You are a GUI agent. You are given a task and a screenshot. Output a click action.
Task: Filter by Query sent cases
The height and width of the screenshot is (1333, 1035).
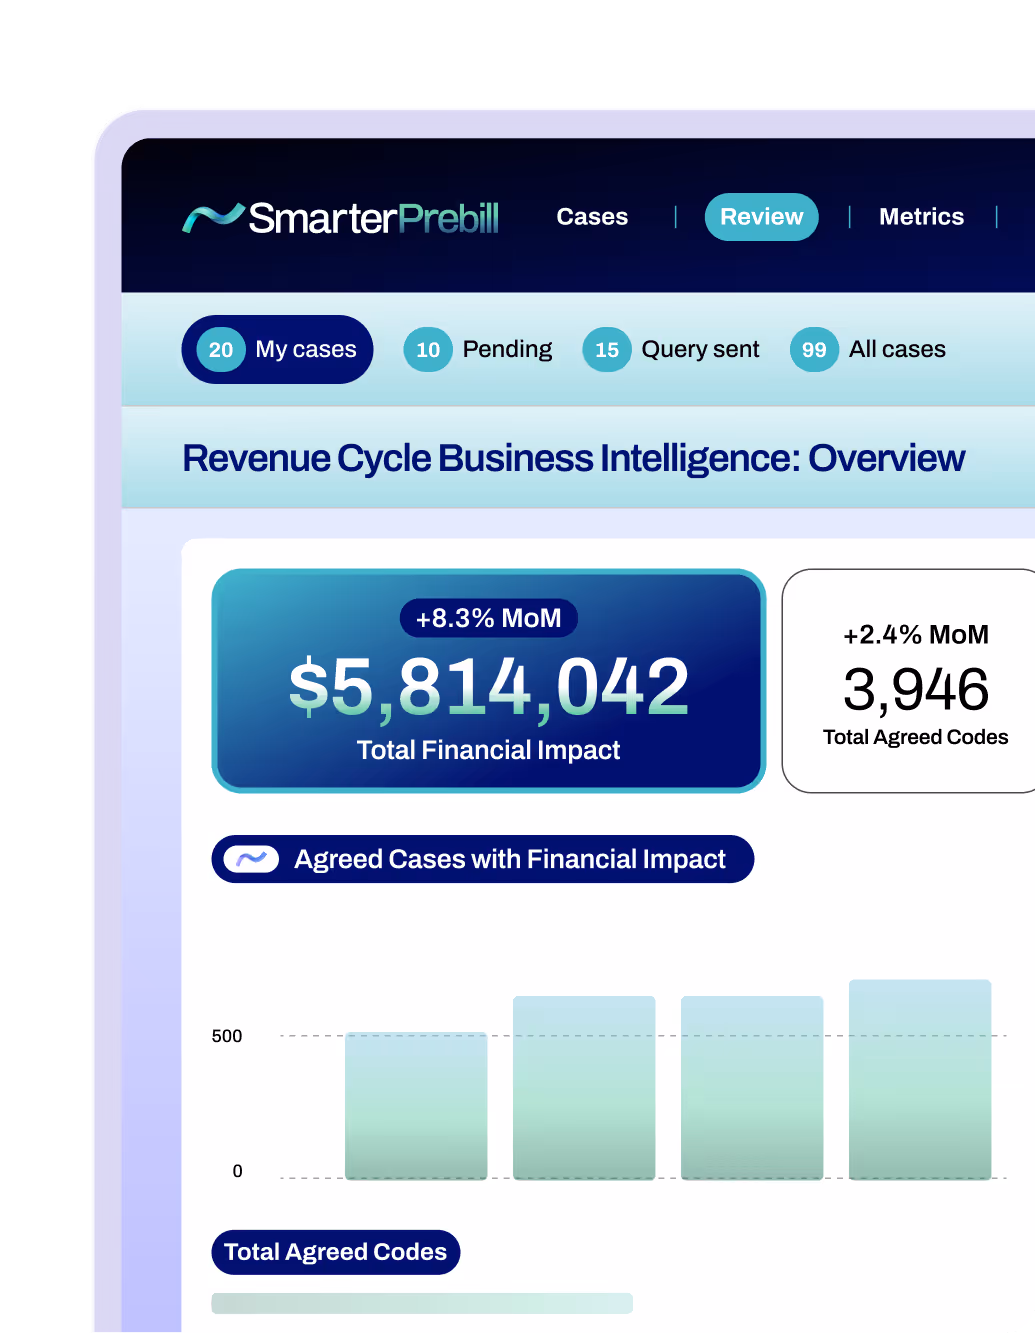pos(671,349)
